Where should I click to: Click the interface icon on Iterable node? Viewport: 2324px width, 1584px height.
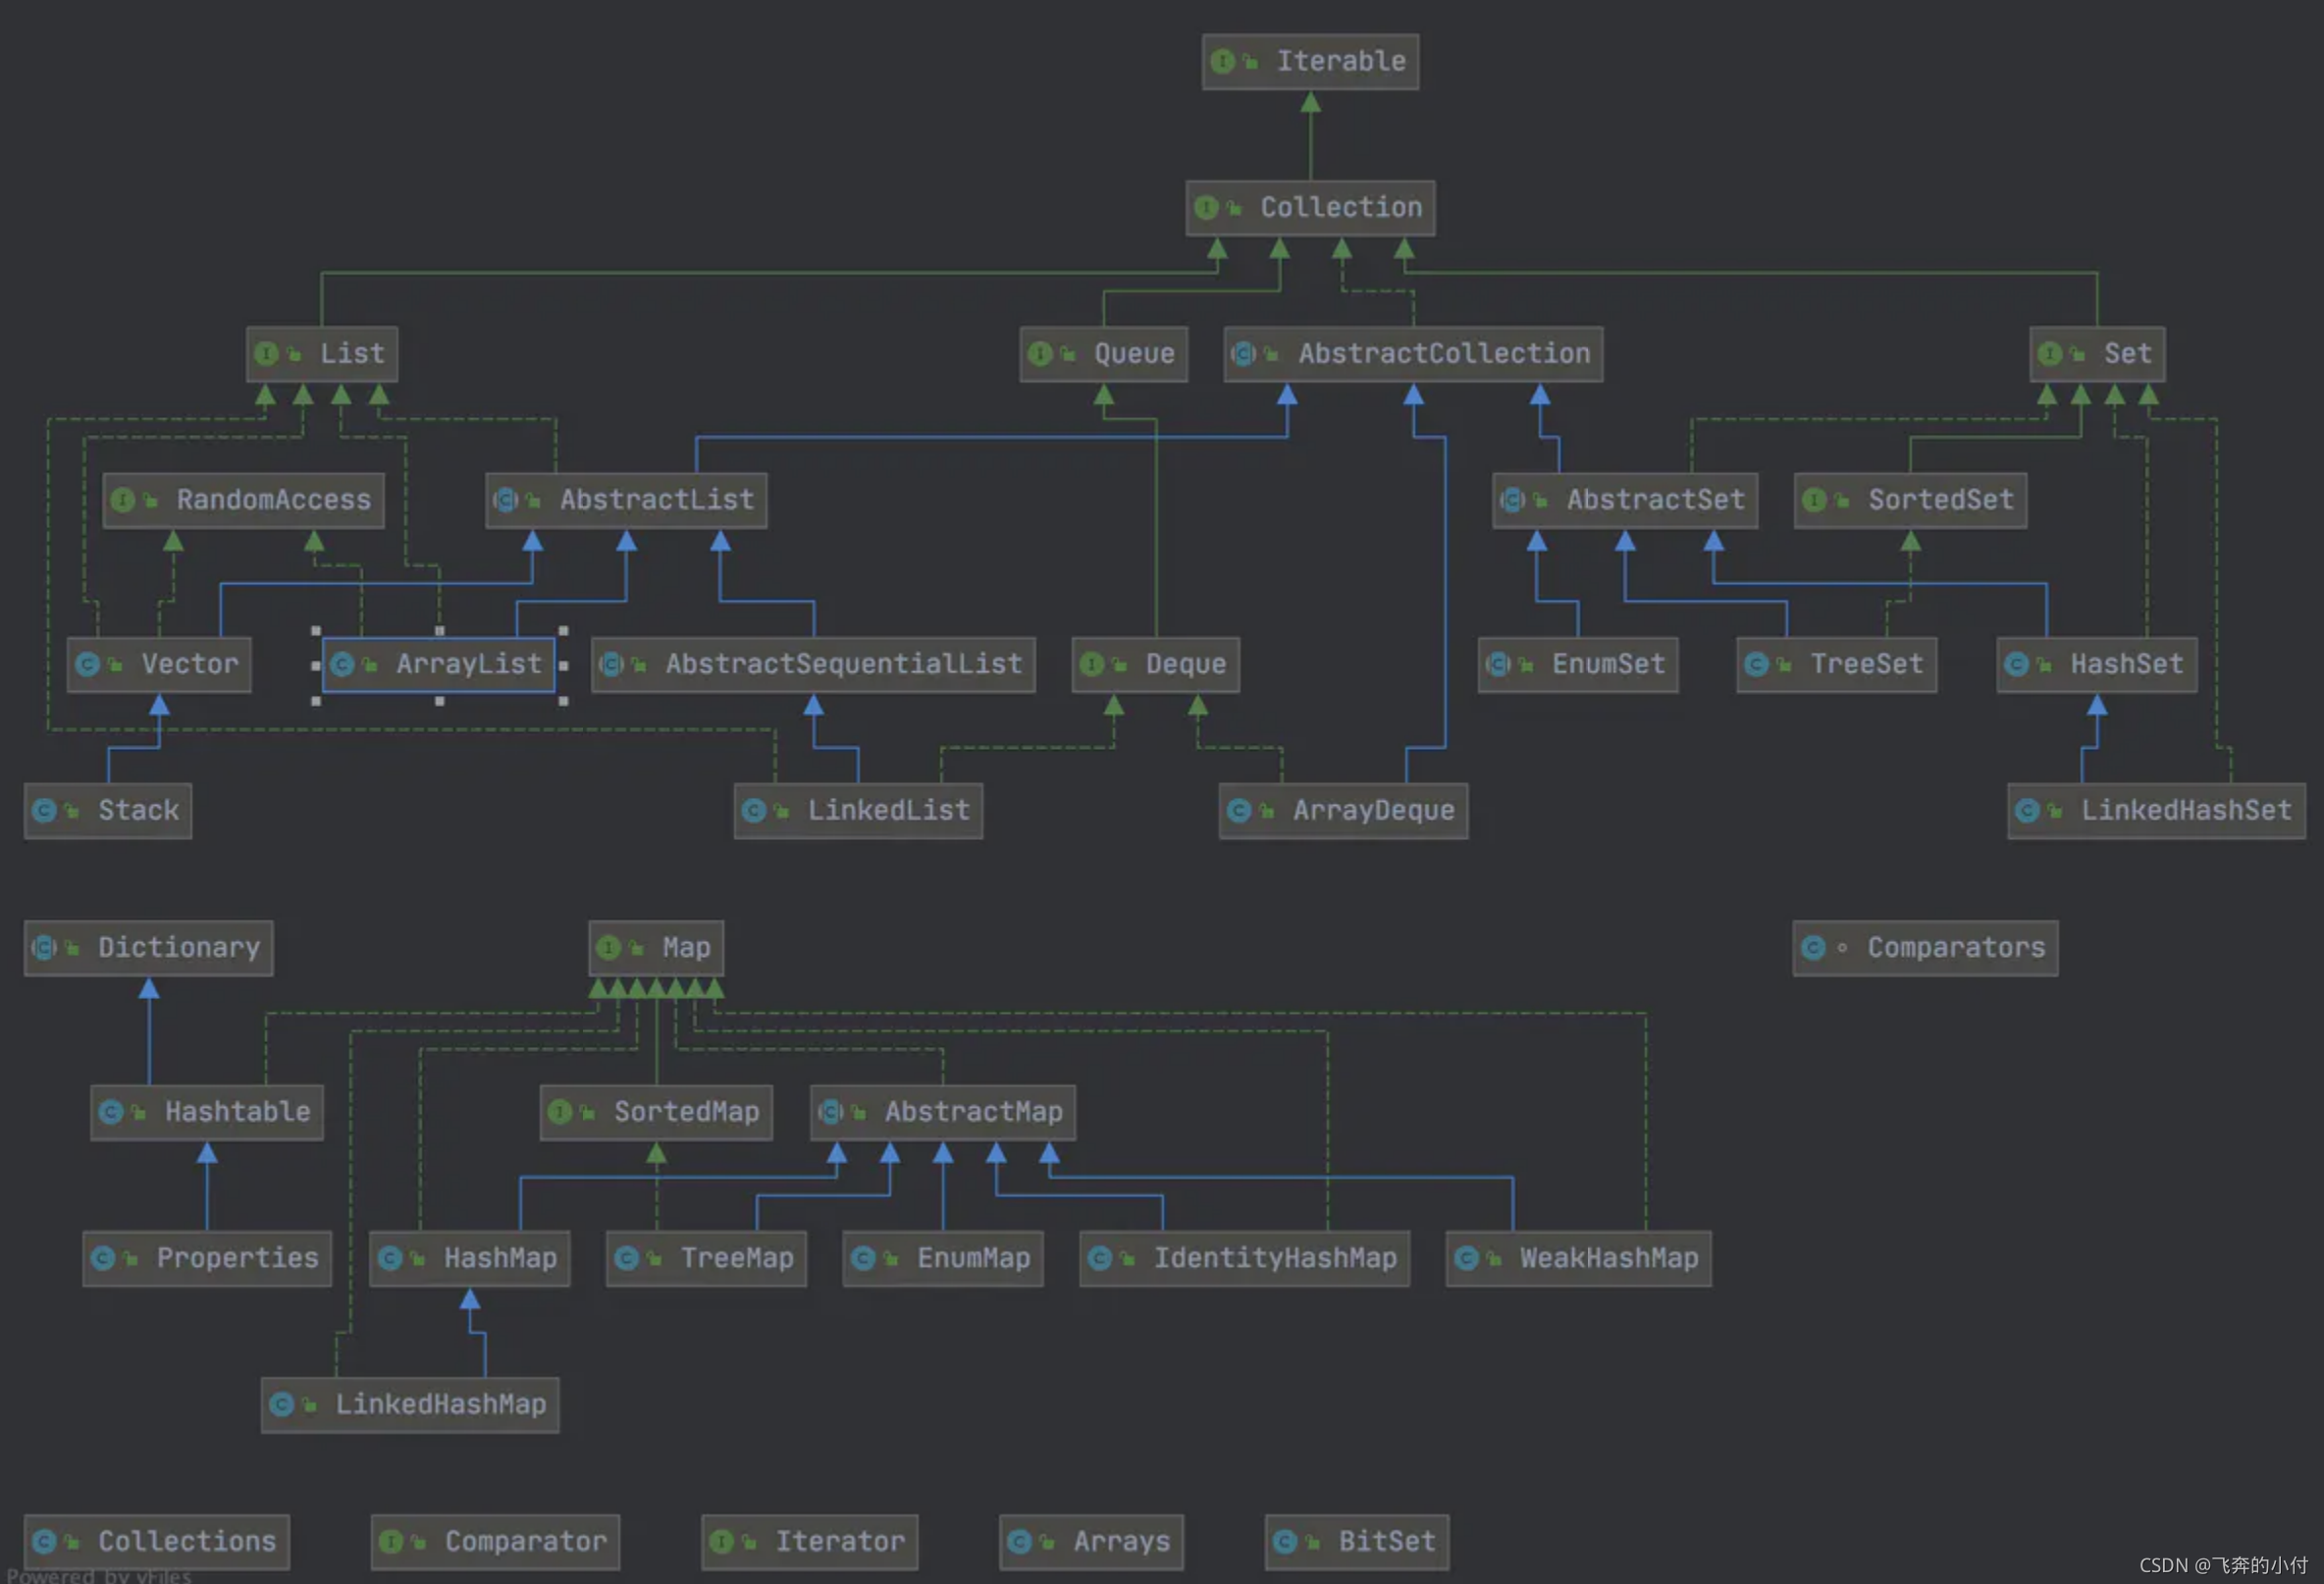tap(1222, 61)
